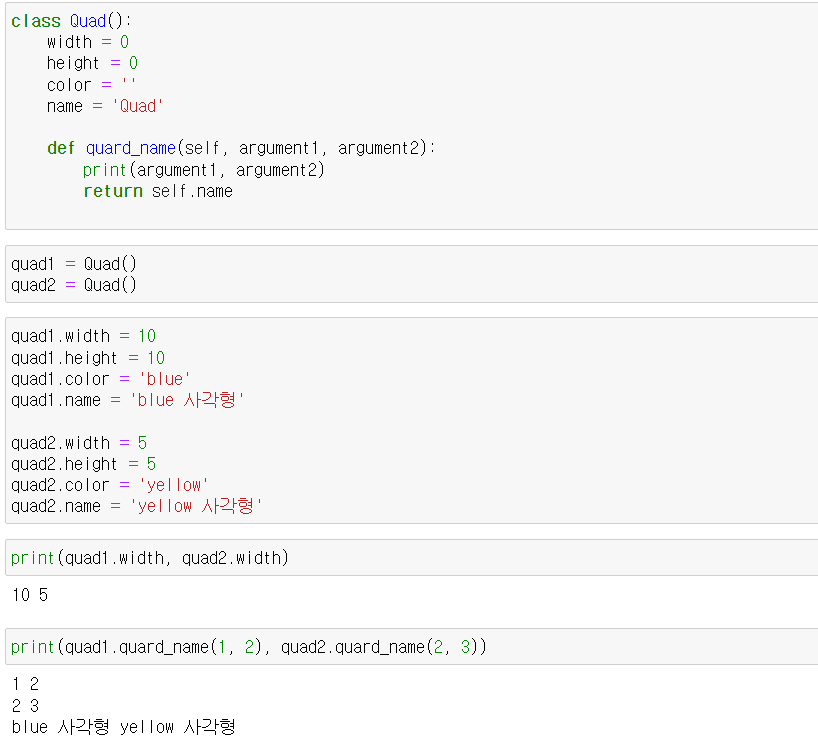This screenshot has width=818, height=751.
Task: Click the quad1.name = 'blue 사각형' line
Action: click(x=128, y=400)
